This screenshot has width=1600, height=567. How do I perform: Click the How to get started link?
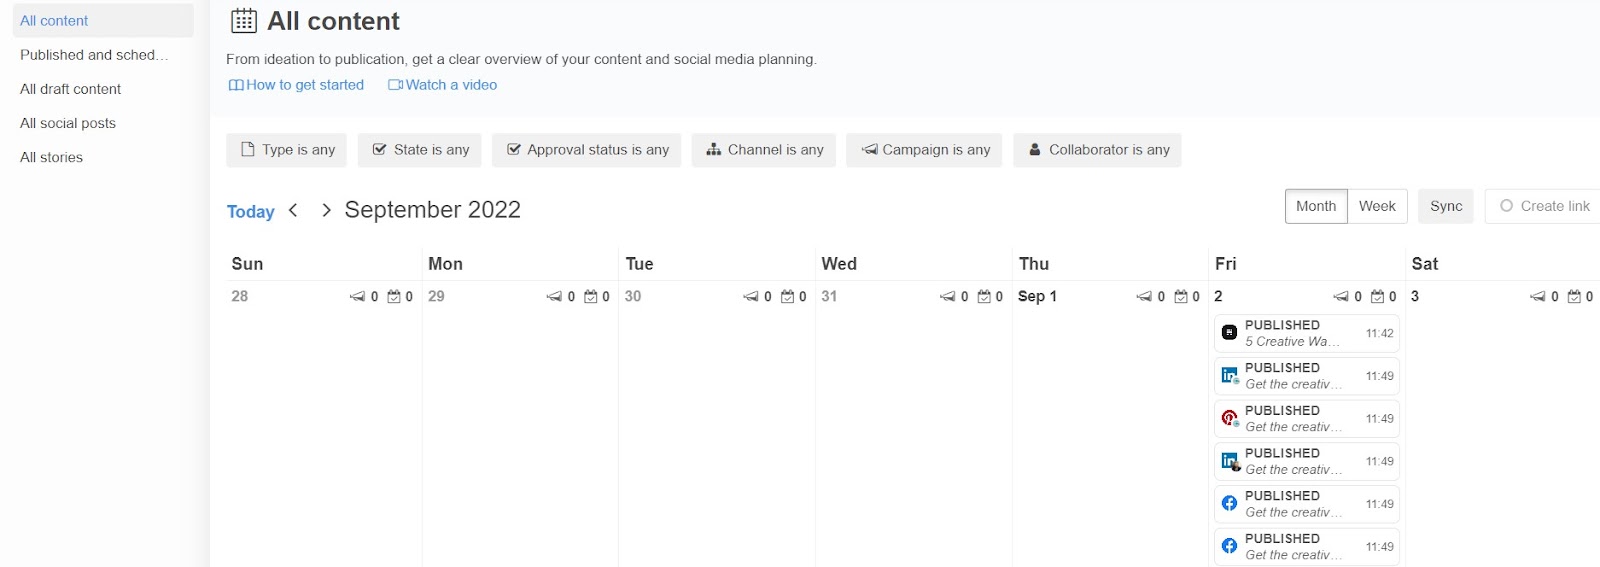296,85
